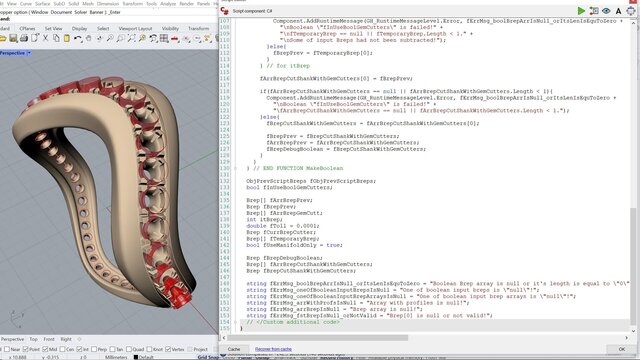Disable the Point object snap
640x360 pixels.
point(25,349)
